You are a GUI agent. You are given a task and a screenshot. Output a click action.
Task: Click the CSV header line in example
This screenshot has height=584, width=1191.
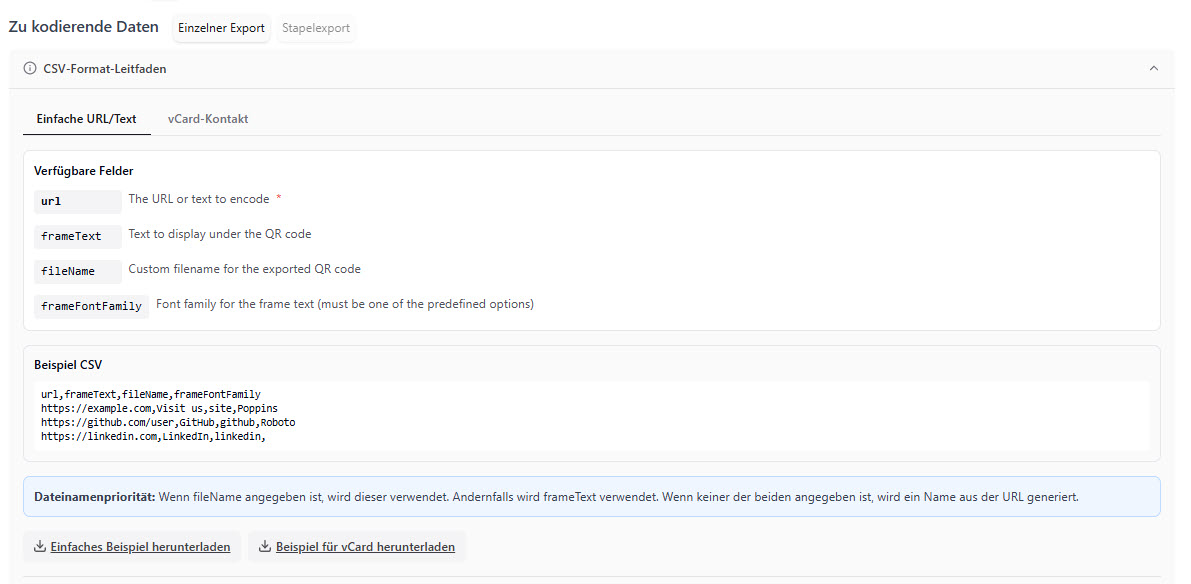click(x=150, y=394)
